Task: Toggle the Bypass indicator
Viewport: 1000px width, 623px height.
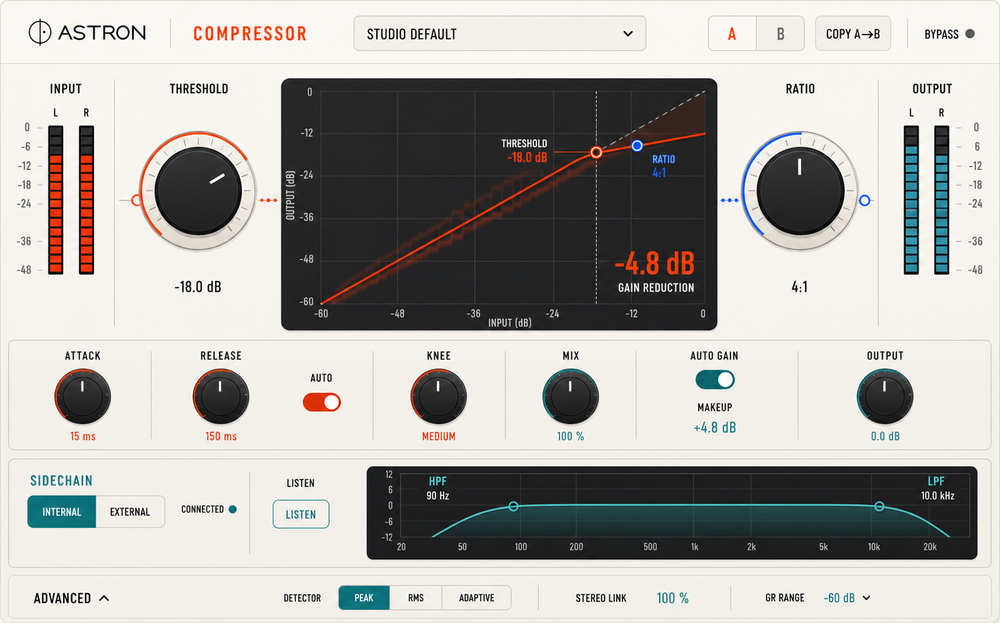Action: 969,34
